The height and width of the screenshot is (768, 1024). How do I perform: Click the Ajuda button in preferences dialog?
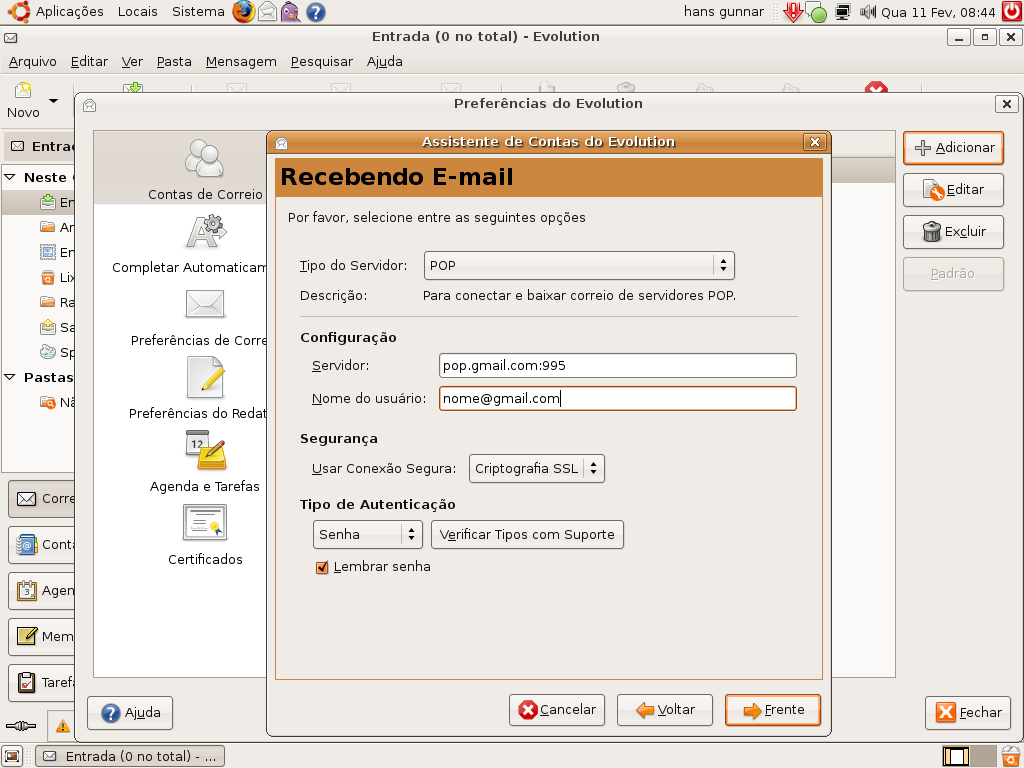click(130, 712)
